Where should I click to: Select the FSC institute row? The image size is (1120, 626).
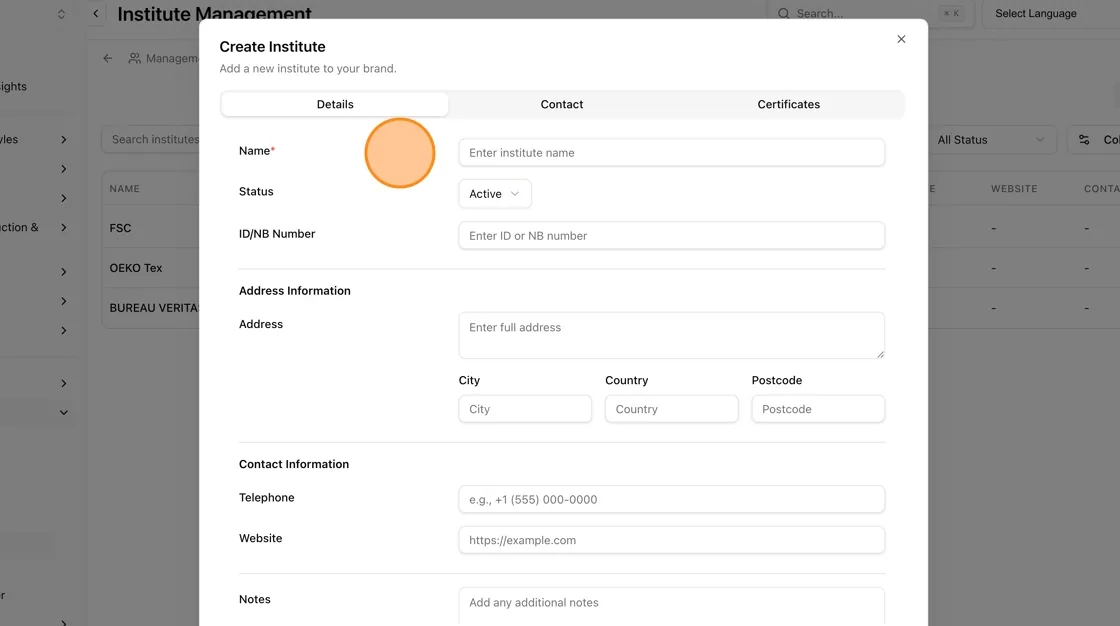(x=151, y=228)
